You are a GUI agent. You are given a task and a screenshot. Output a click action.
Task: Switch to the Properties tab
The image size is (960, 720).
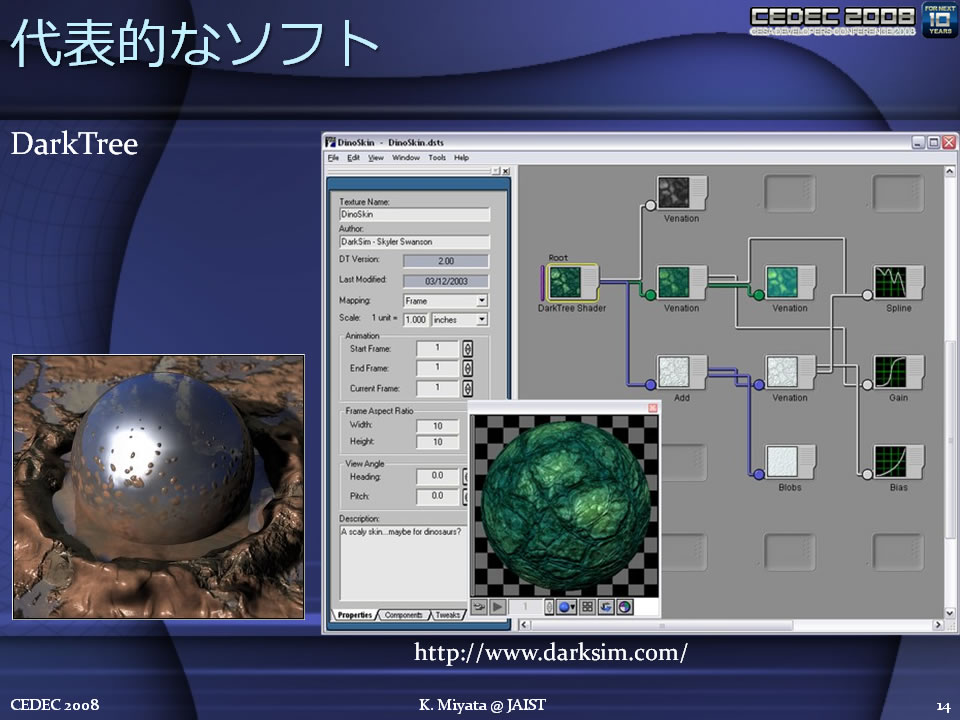point(355,615)
